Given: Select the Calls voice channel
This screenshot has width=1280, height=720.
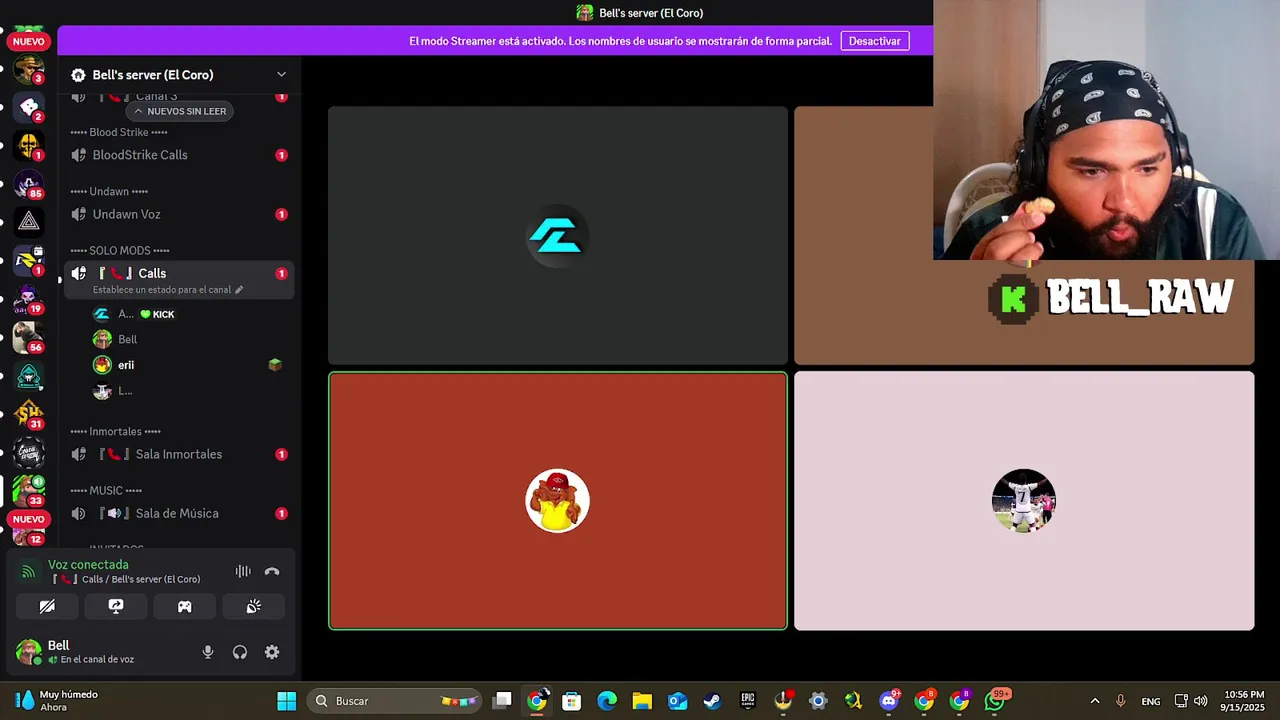Looking at the screenshot, I should 179,273.
